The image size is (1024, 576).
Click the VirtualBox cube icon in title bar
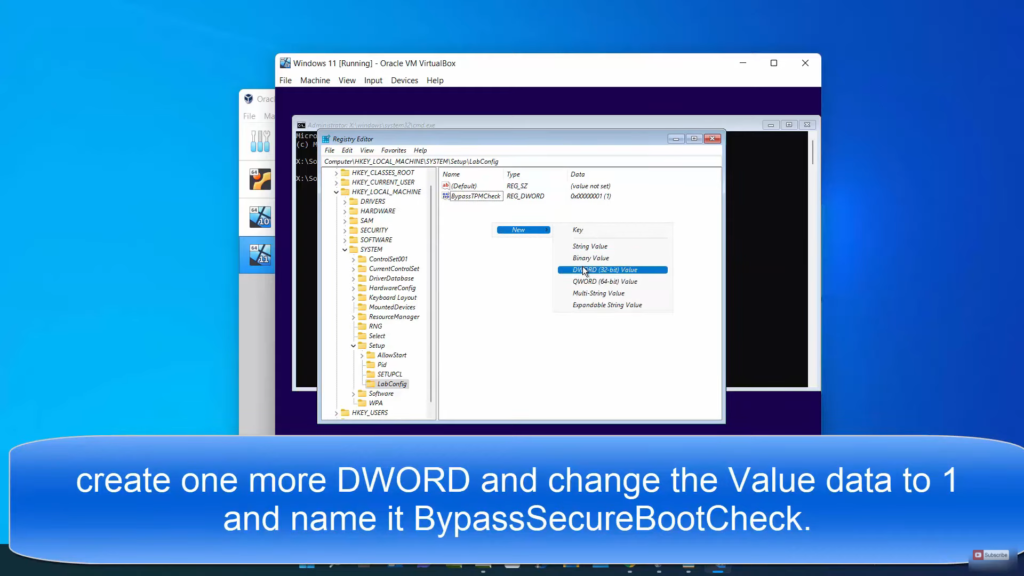(285, 63)
